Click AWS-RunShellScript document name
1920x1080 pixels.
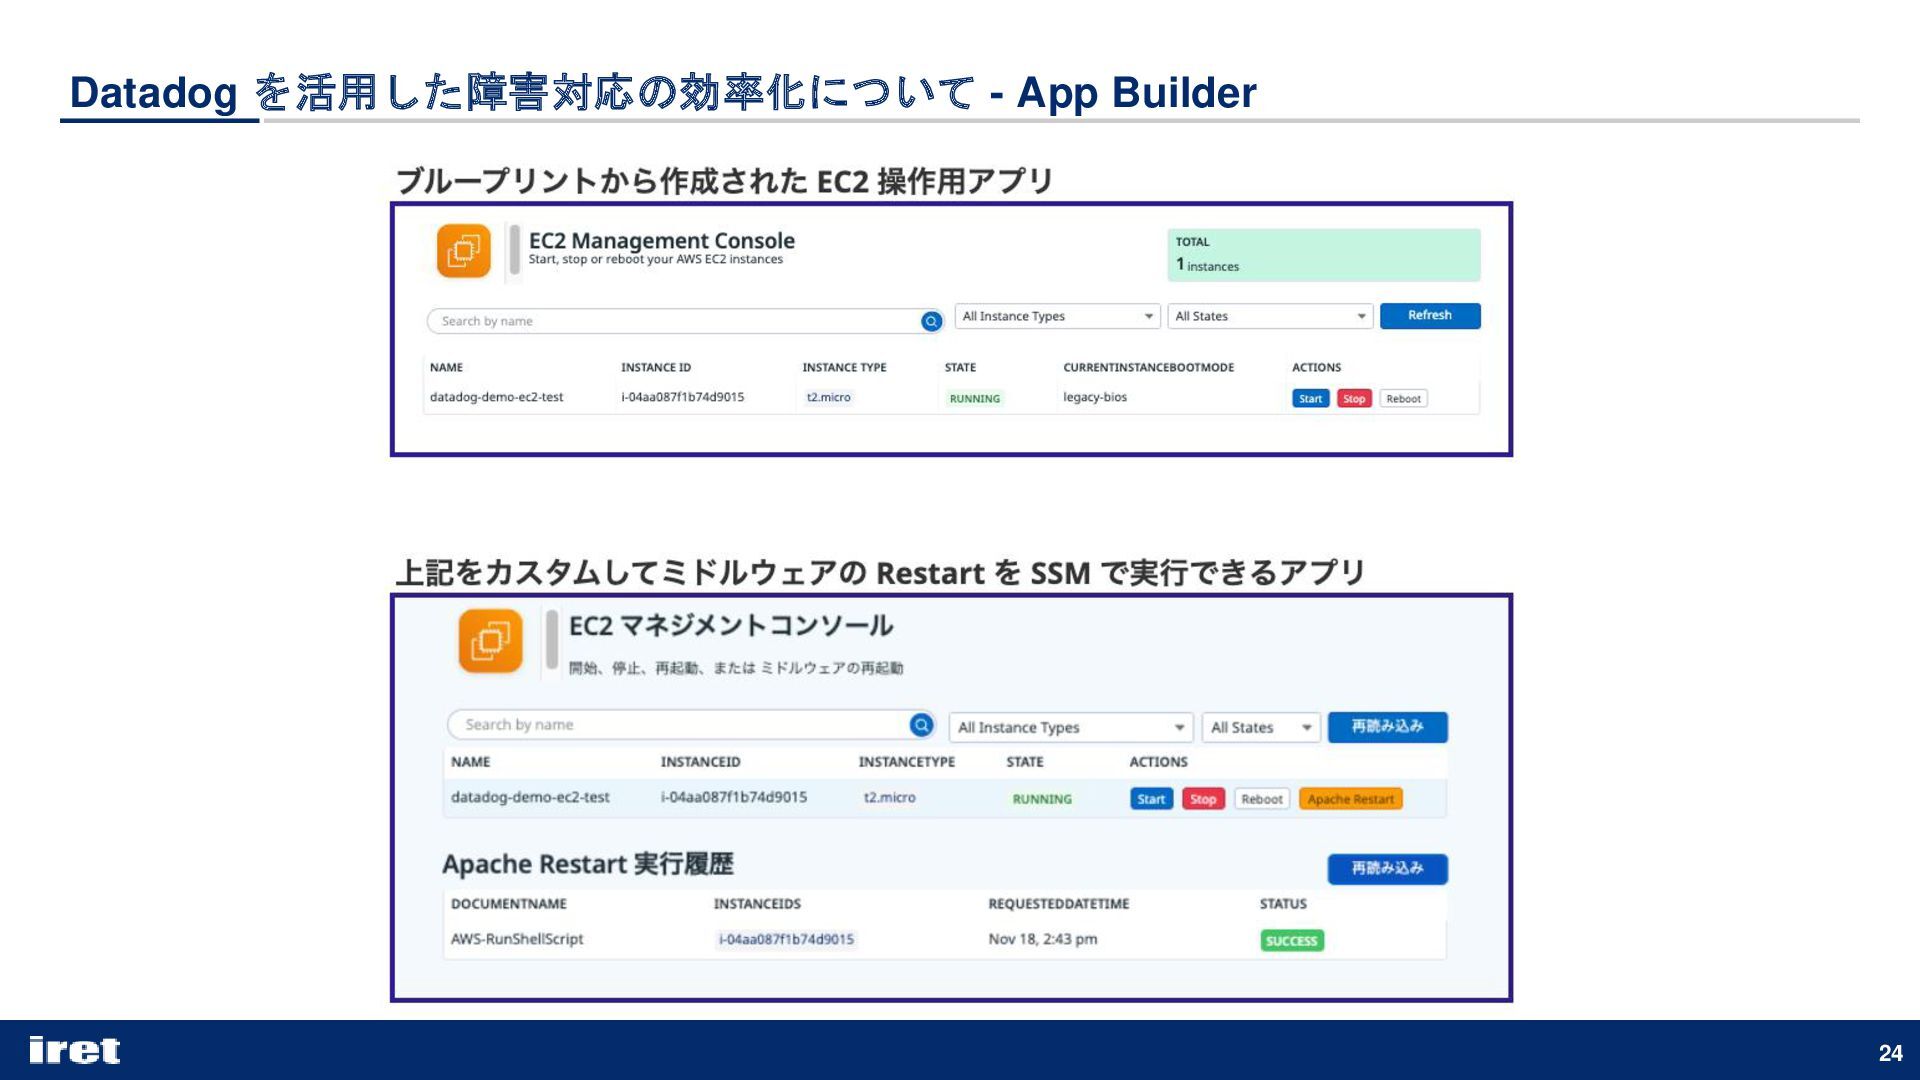click(x=516, y=939)
